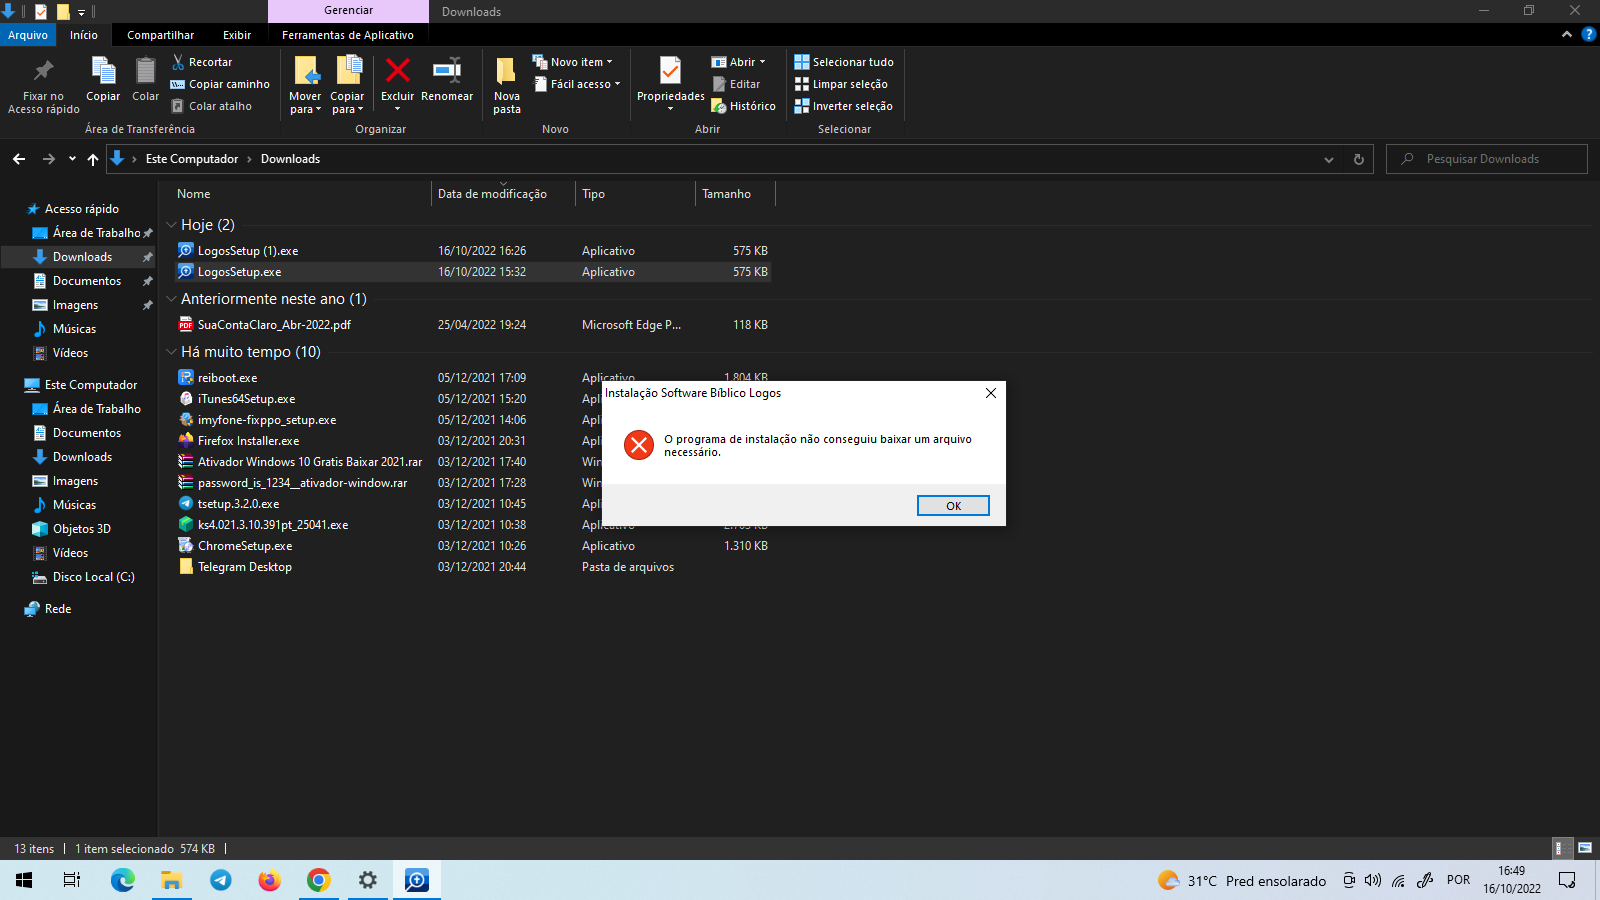Image resolution: width=1600 pixels, height=900 pixels.
Task: Expand the Novo item dropdown
Action: [573, 62]
